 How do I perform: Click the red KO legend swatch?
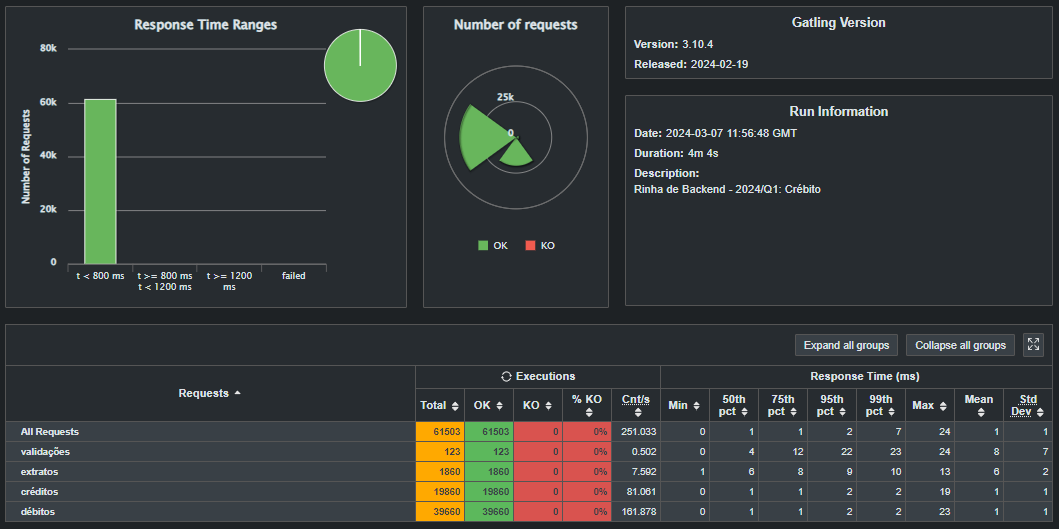click(x=530, y=245)
